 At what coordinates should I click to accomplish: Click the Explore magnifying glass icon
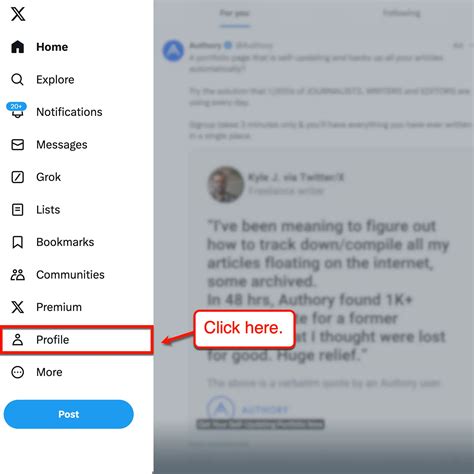[17, 79]
